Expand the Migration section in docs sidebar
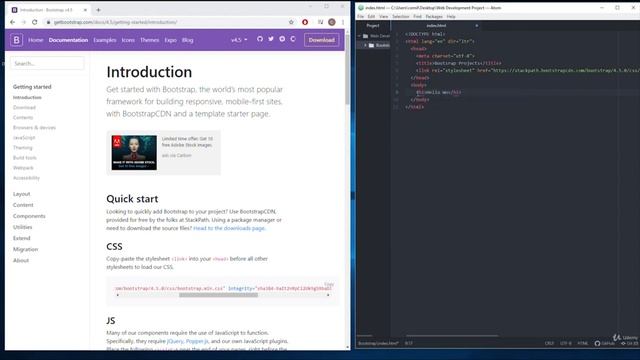640x360 pixels. (25, 249)
